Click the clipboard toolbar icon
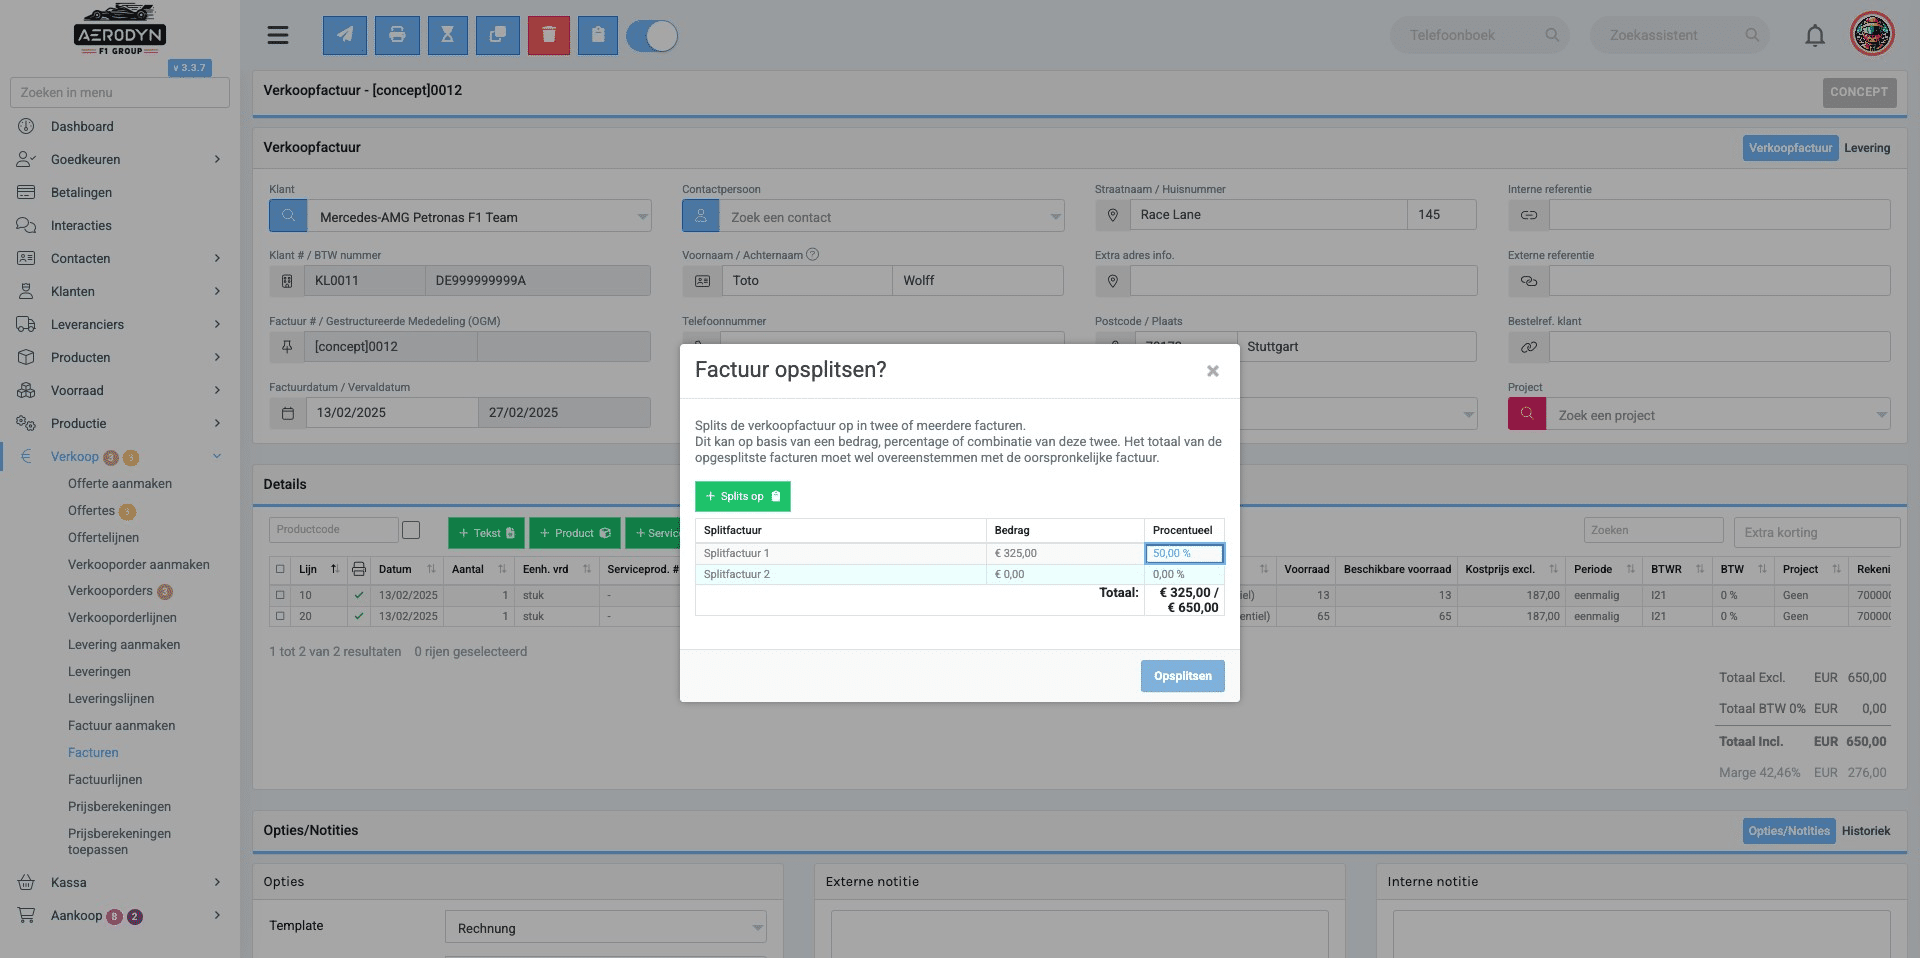Screen dimensions: 1920x958 tap(597, 35)
